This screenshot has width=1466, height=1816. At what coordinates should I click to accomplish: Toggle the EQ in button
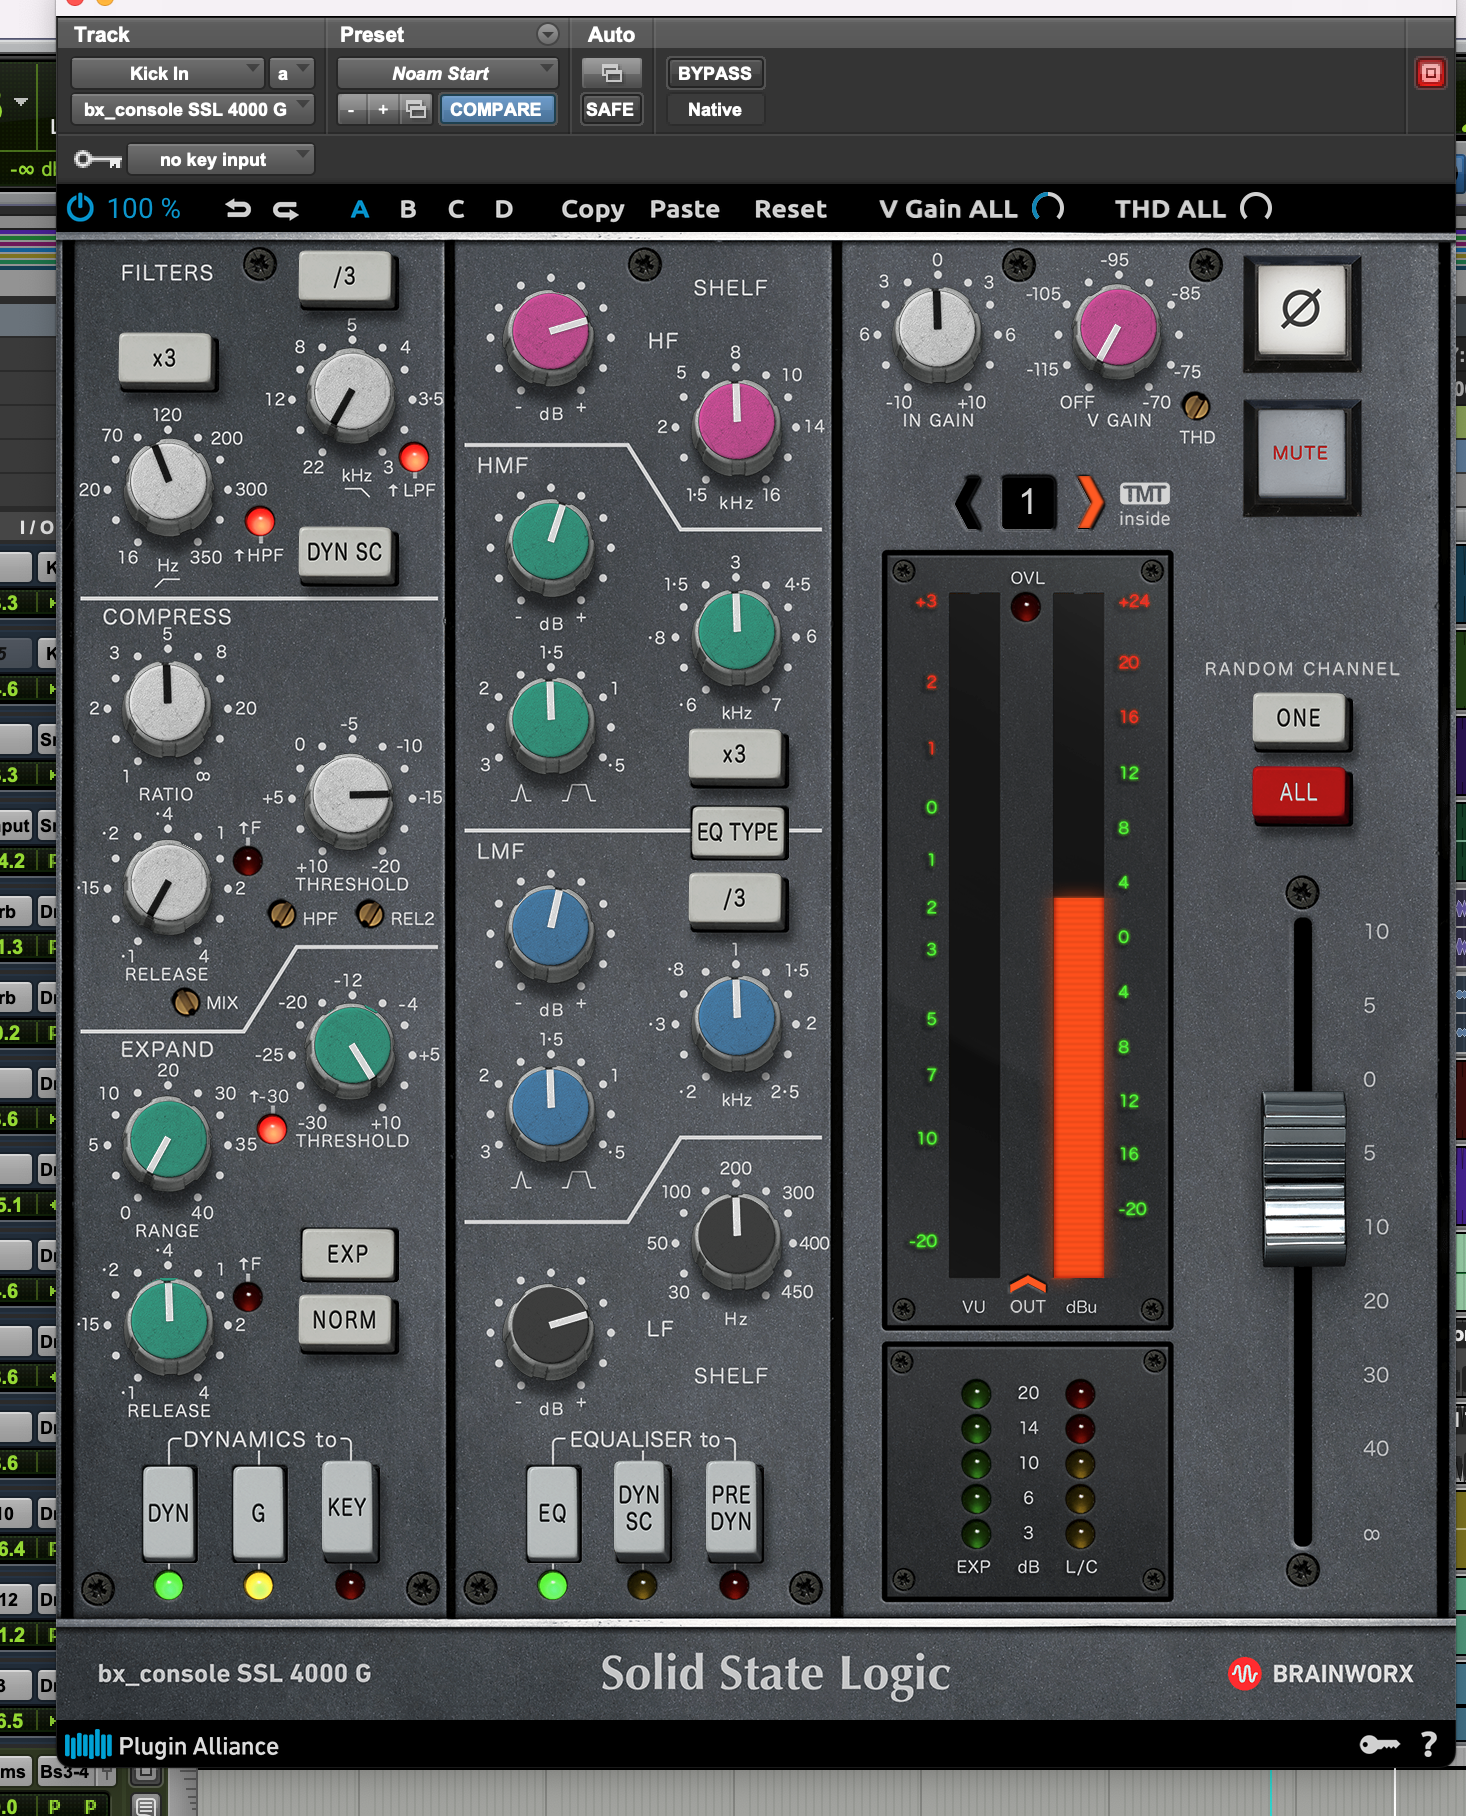click(x=552, y=1512)
